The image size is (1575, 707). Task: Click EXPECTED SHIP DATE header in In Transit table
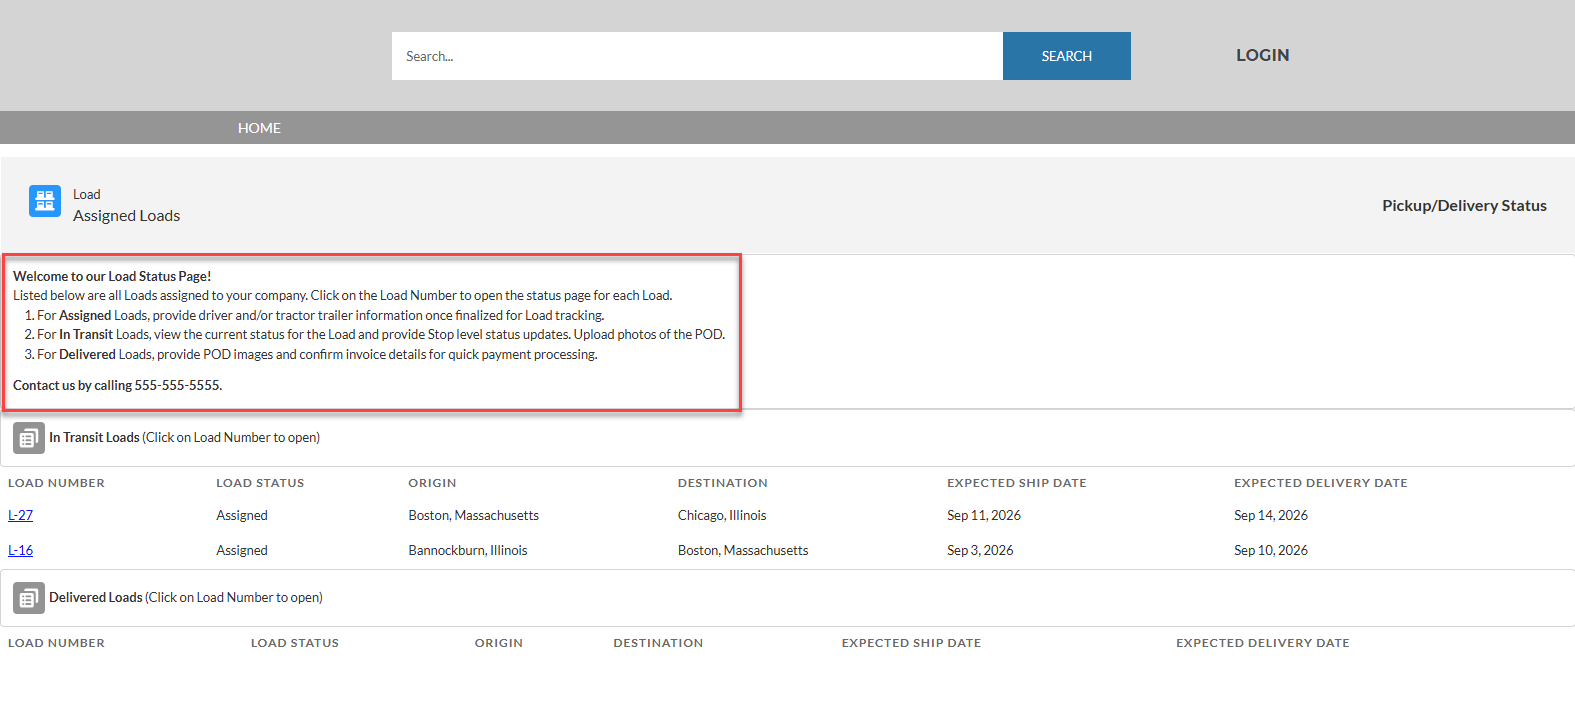(1017, 483)
